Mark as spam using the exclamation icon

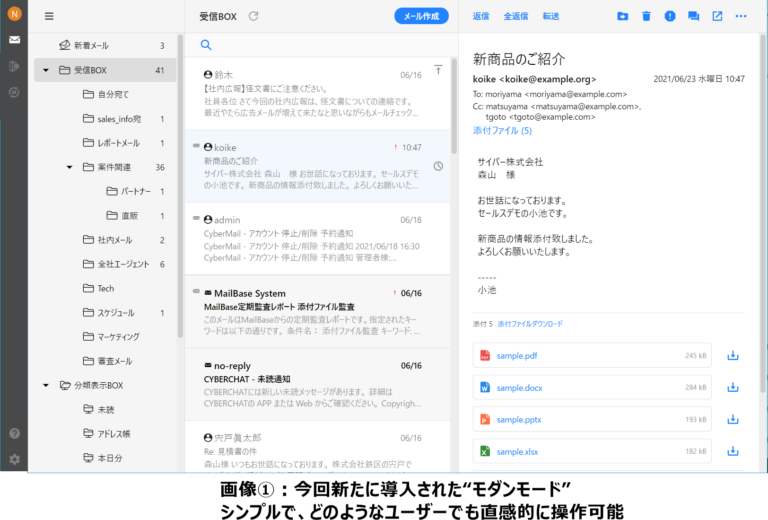pos(670,16)
